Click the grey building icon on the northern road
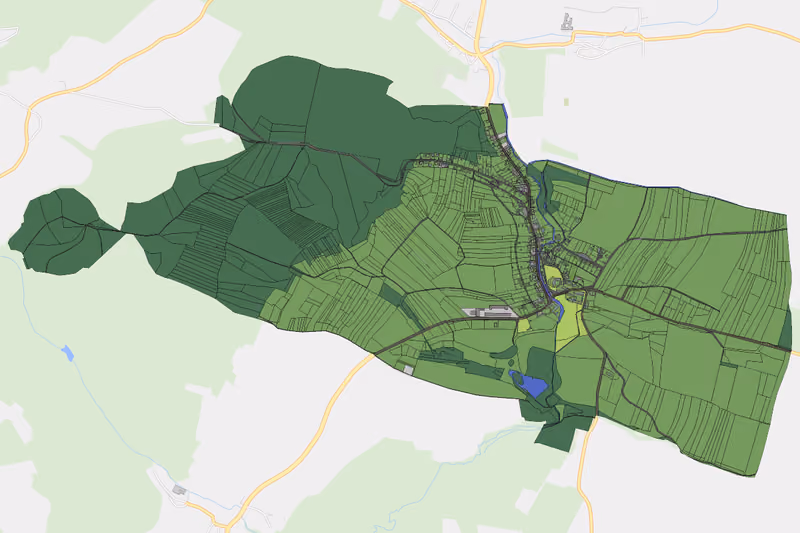This screenshot has width=800, height=533. click(567, 22)
